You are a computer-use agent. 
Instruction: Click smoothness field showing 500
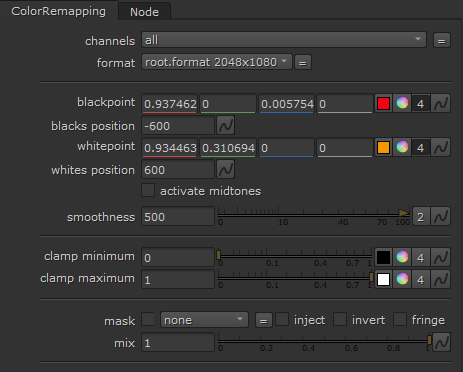[178, 217]
